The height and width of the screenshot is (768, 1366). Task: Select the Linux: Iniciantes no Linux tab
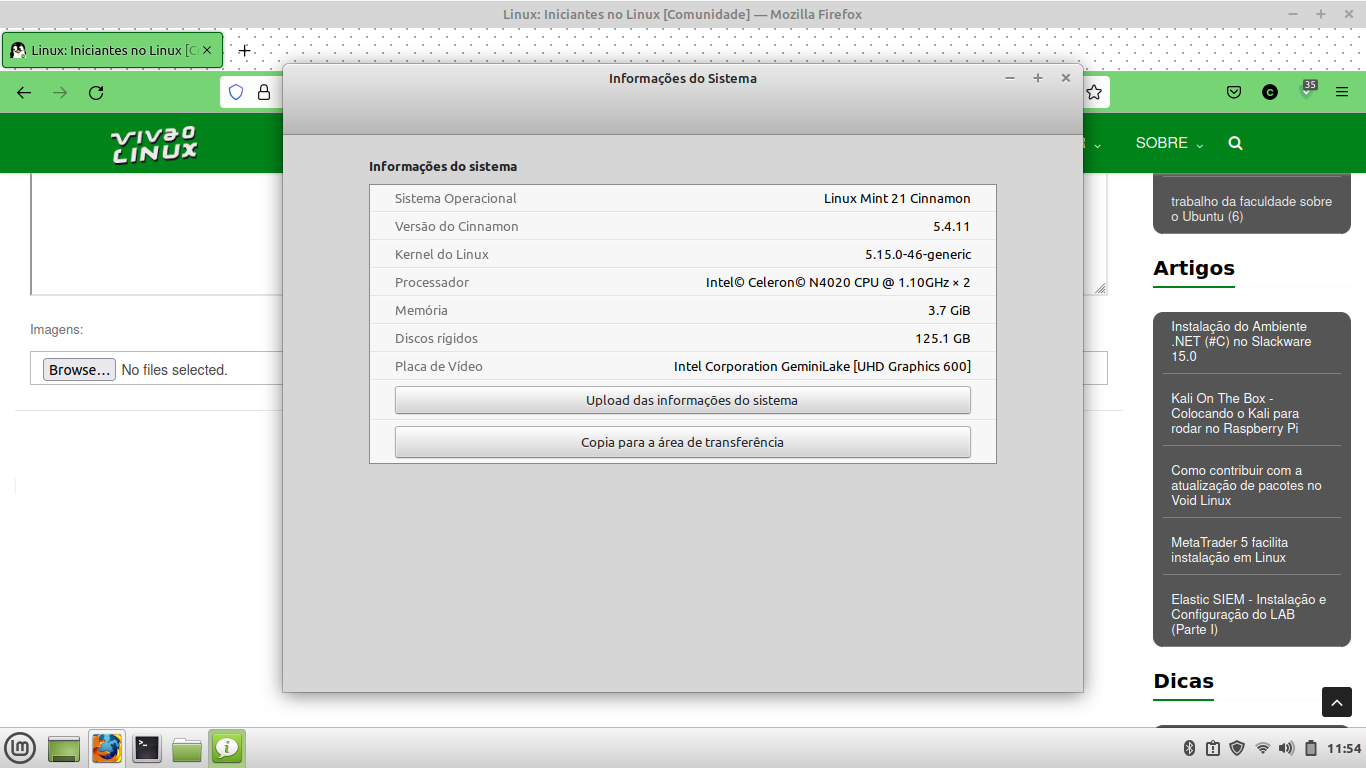point(112,50)
